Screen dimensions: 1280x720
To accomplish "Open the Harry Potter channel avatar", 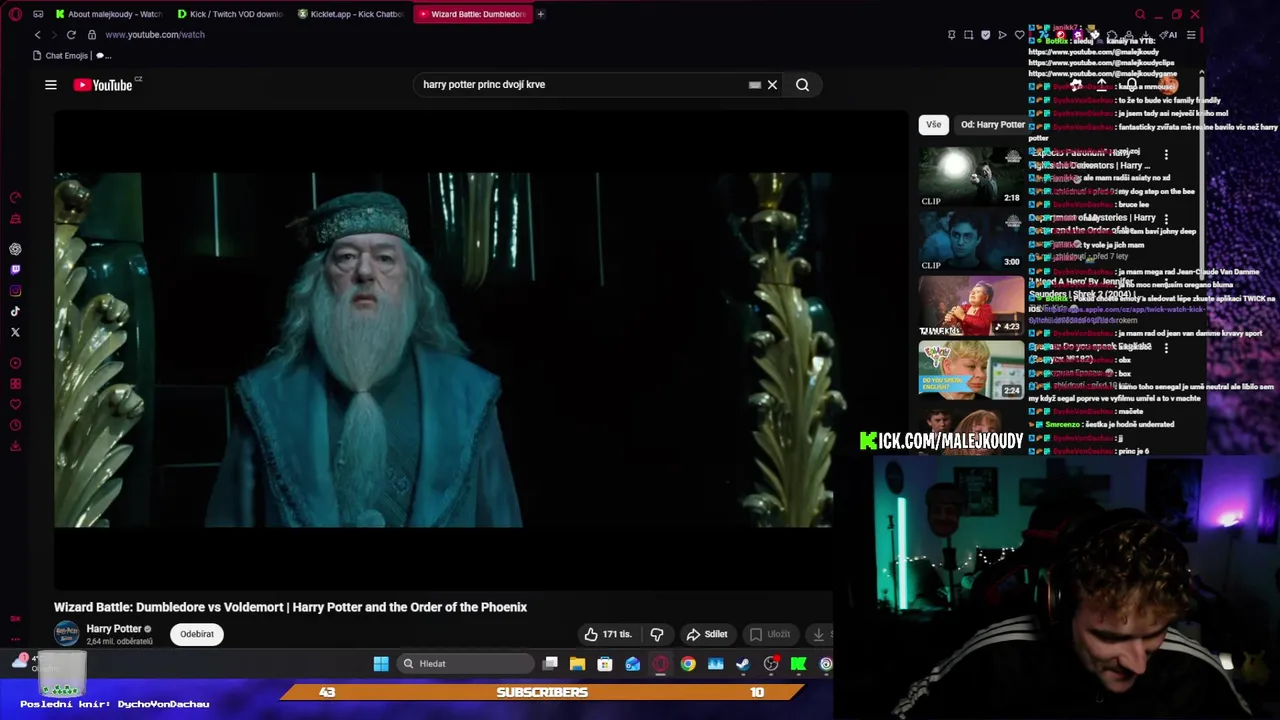I will point(66,634).
